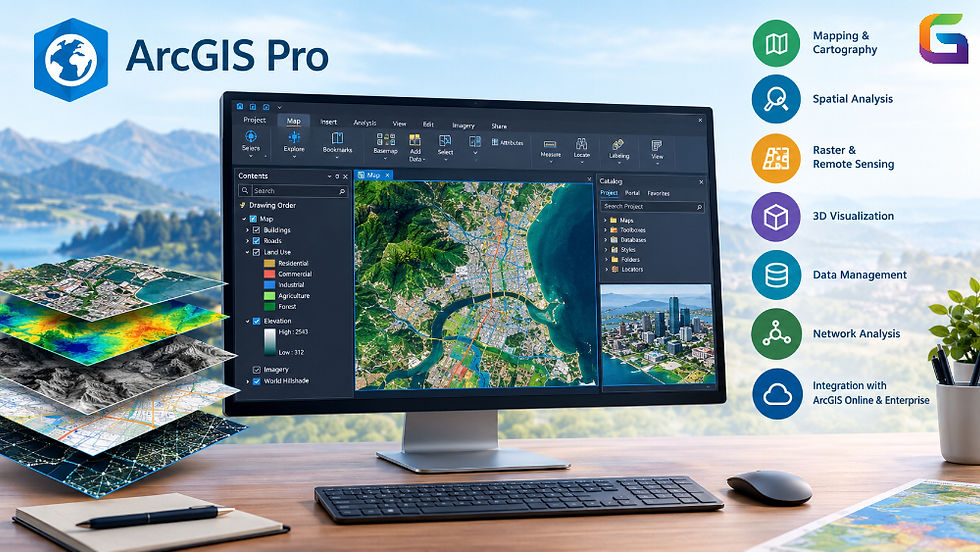Click the Basemap gallery icon
The height and width of the screenshot is (552, 980).
click(385, 139)
